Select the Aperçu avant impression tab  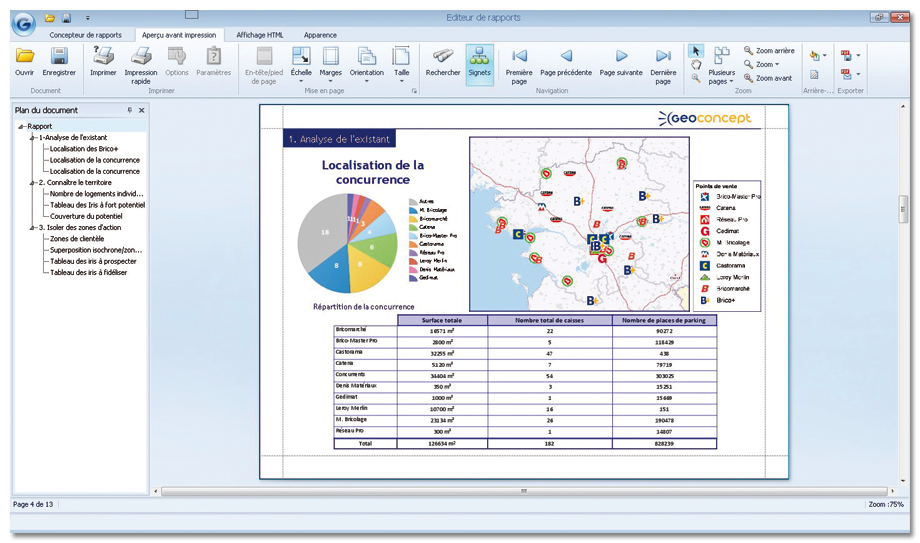coord(179,35)
